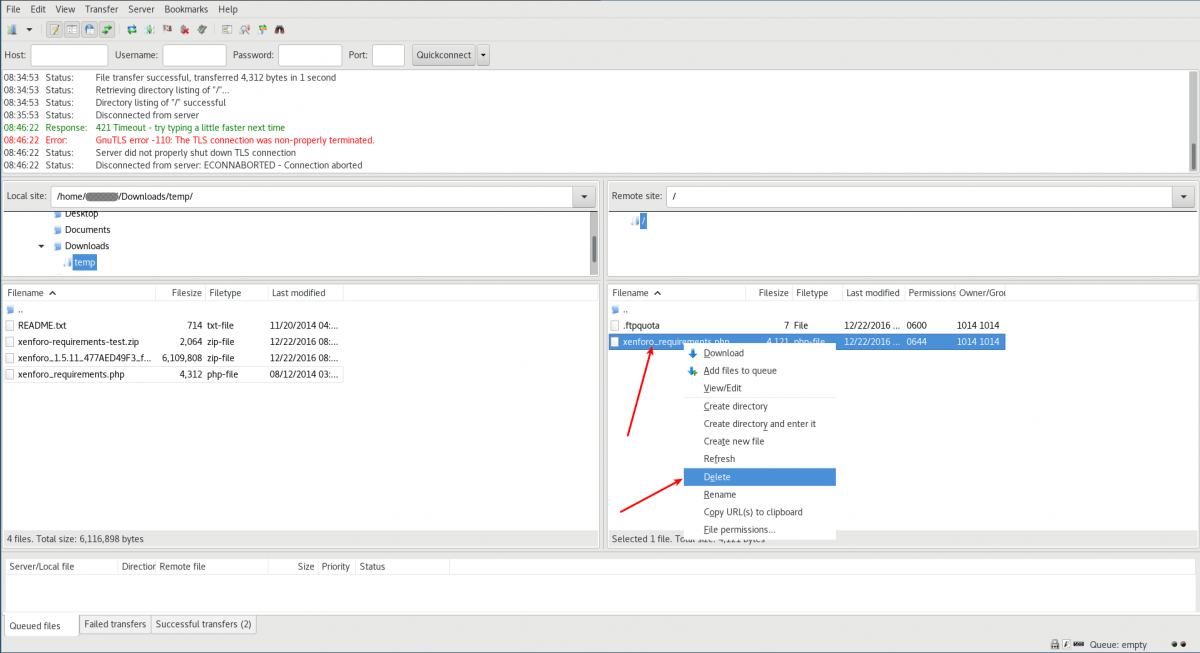This screenshot has width=1200, height=653.
Task: Collapse the Downloads folder in the tree
Action: tap(41, 245)
